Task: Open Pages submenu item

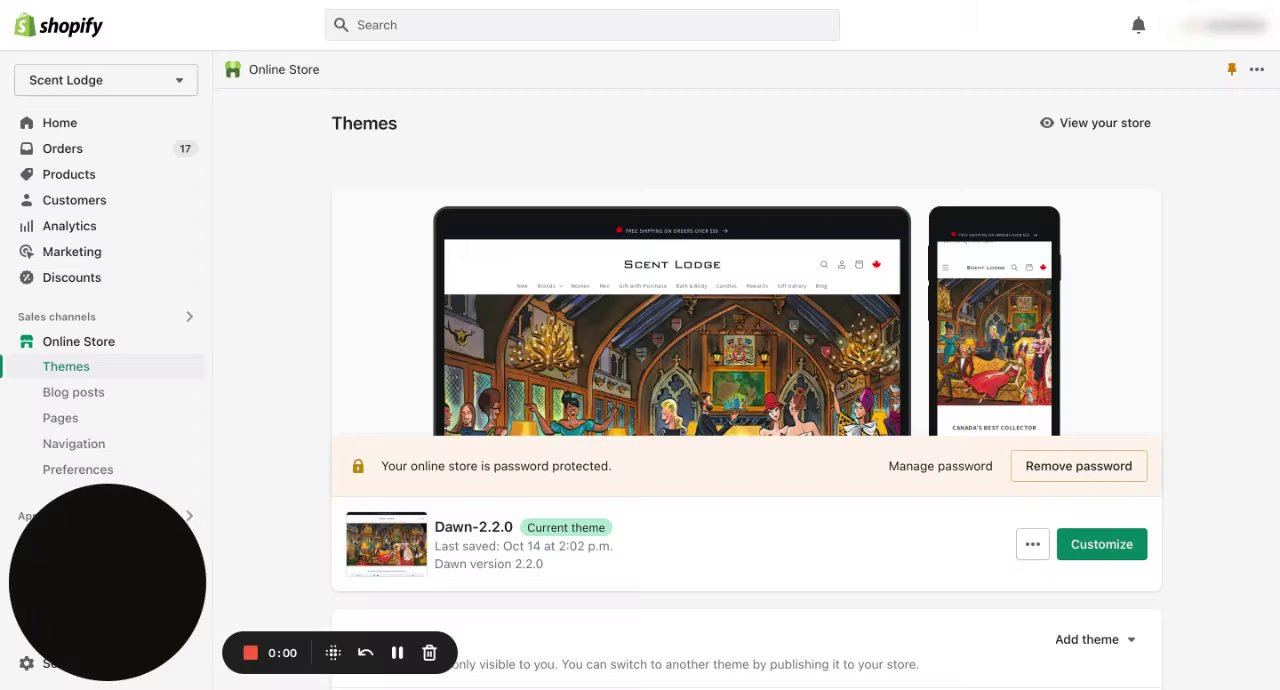Action: pyautogui.click(x=60, y=418)
